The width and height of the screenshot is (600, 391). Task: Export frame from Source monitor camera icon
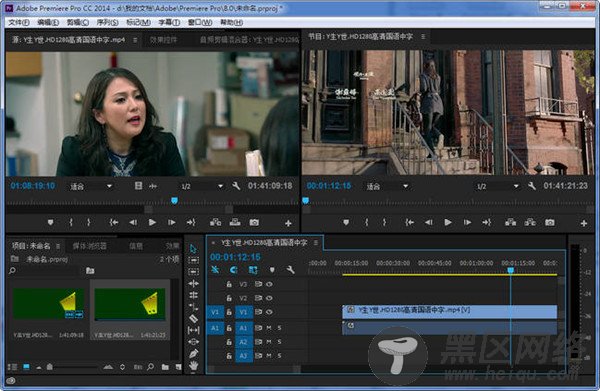254,222
